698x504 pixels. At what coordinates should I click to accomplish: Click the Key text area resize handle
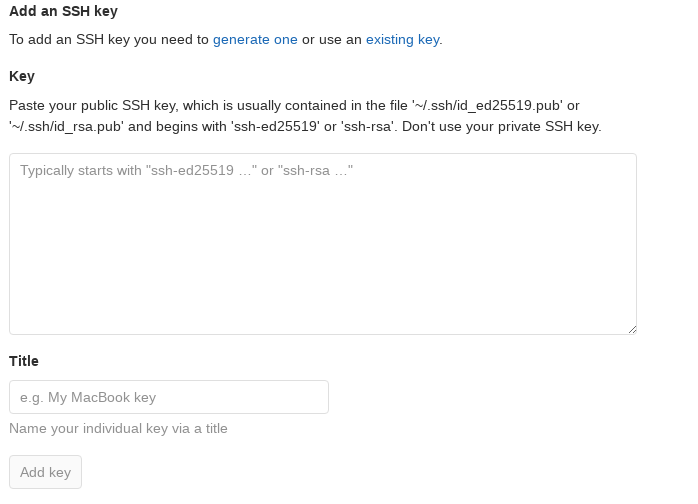coord(631,328)
